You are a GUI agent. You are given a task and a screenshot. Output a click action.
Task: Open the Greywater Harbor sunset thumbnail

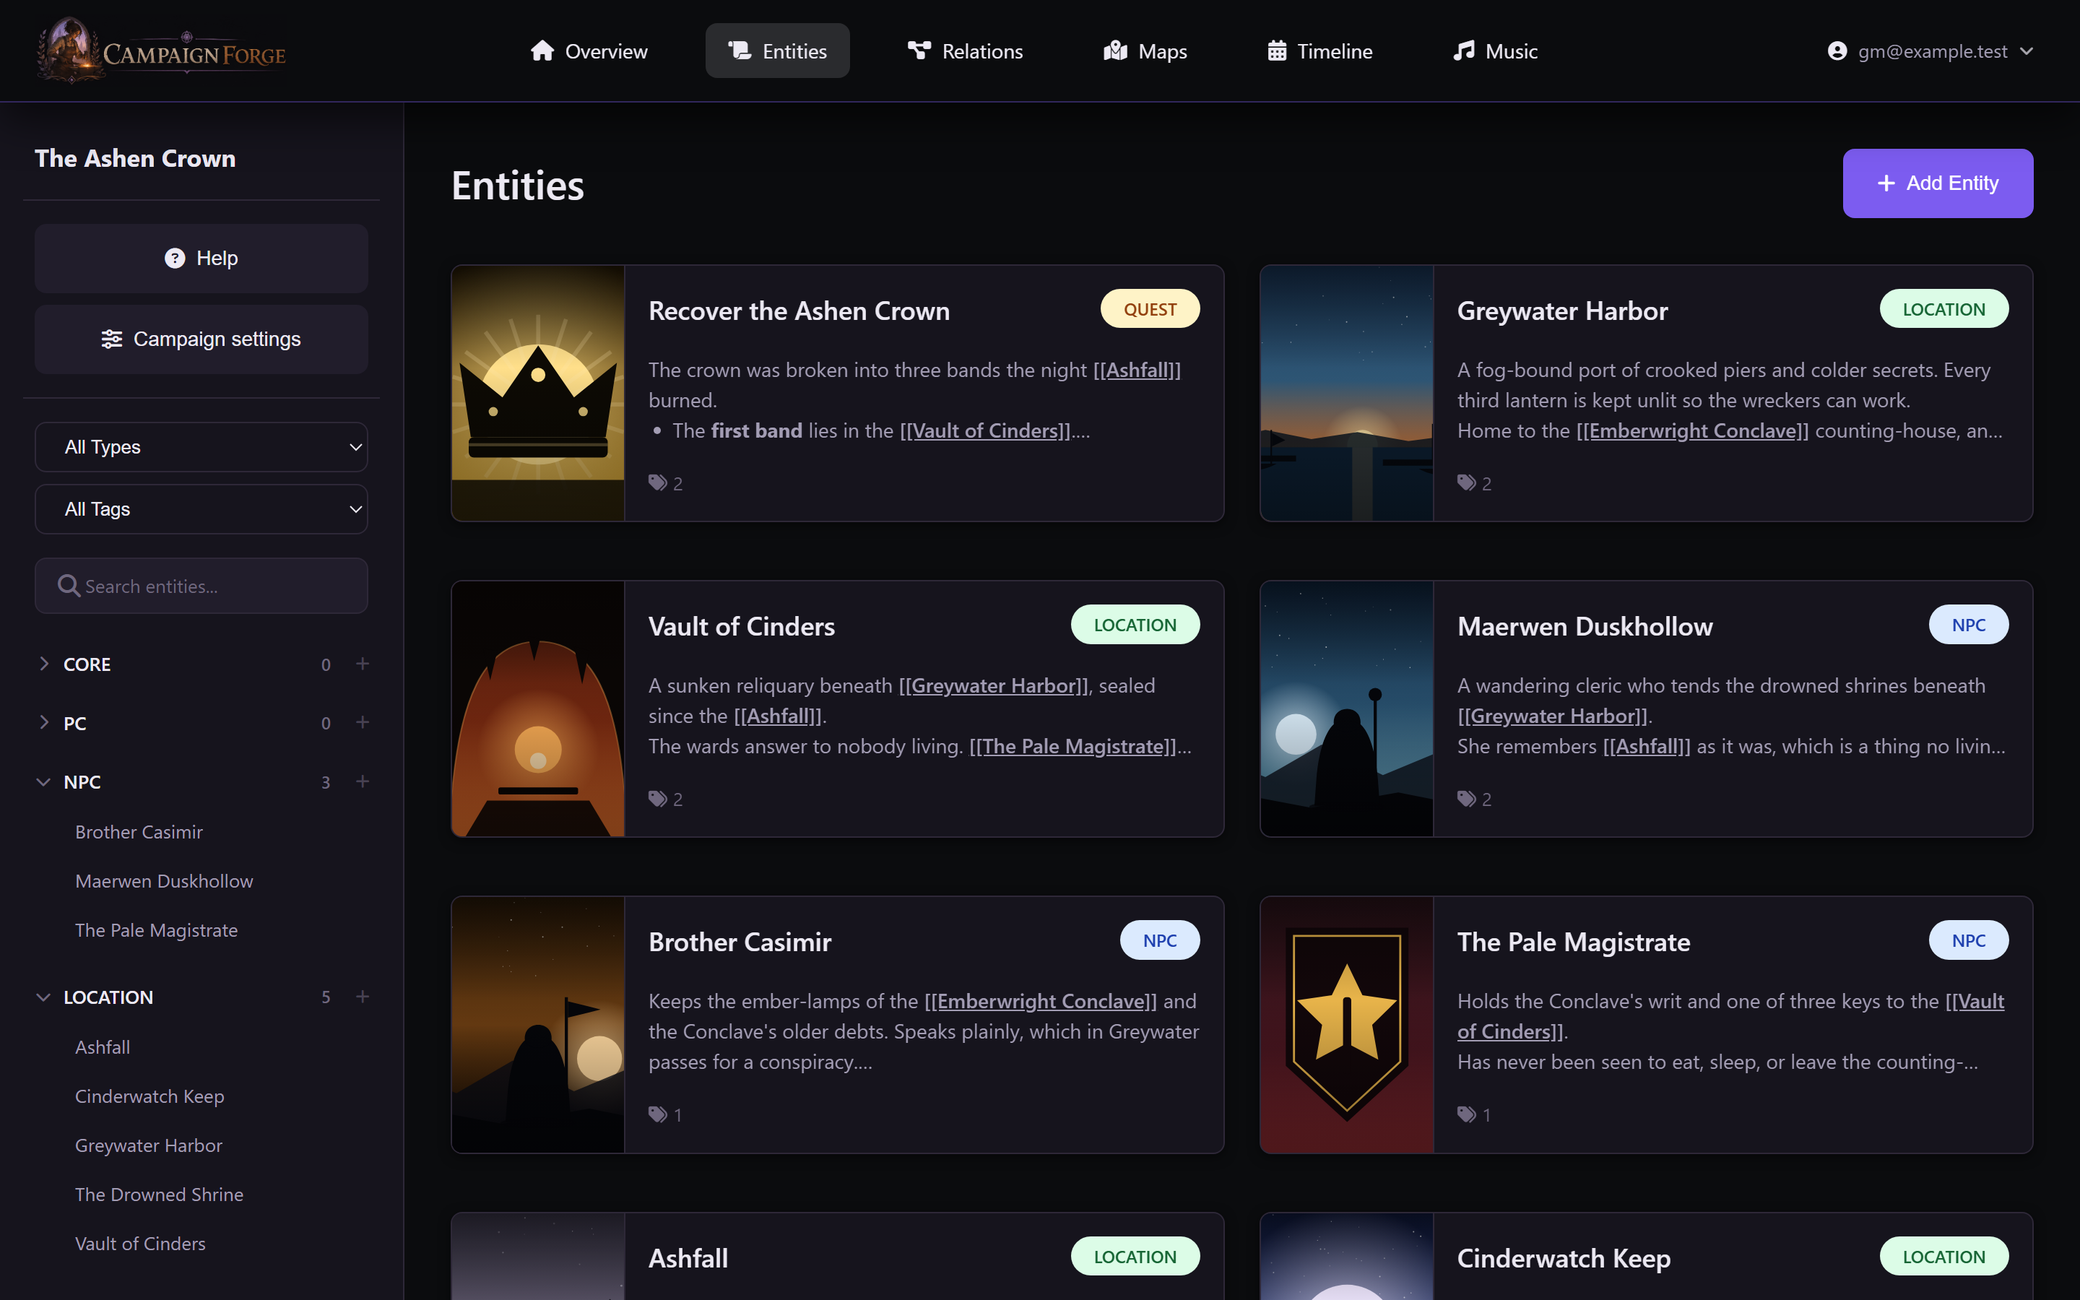pos(1347,393)
